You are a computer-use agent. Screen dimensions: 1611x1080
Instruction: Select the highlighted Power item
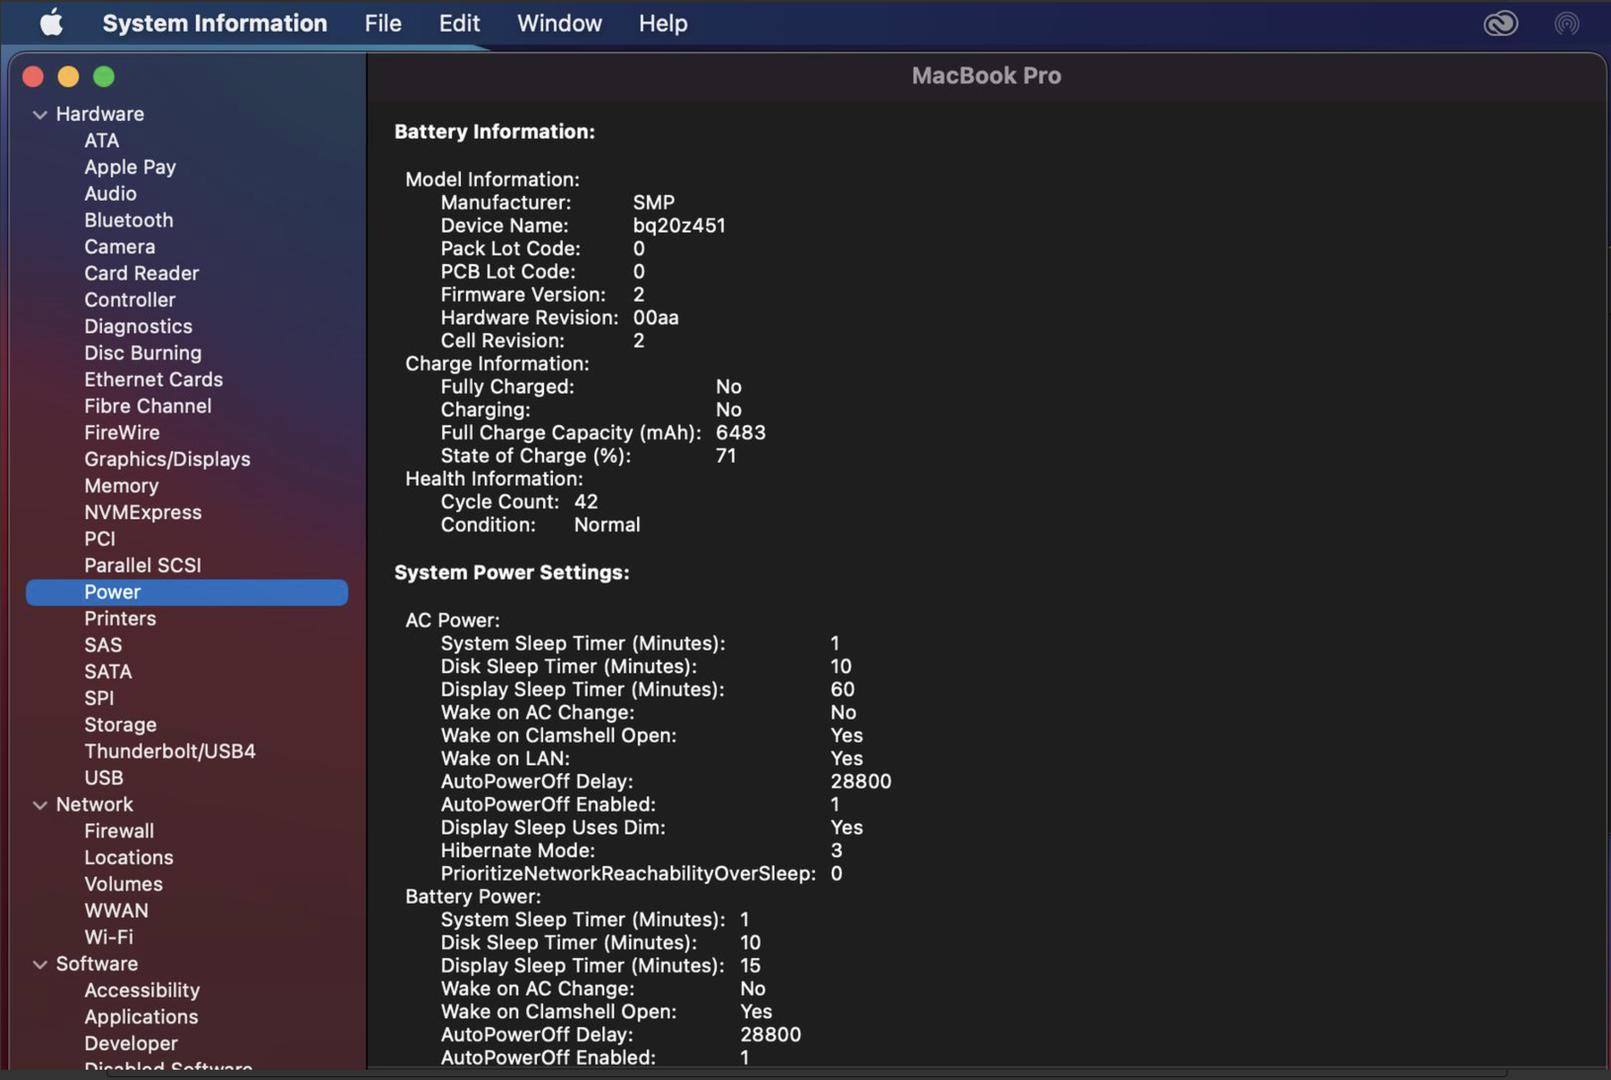tap(187, 592)
